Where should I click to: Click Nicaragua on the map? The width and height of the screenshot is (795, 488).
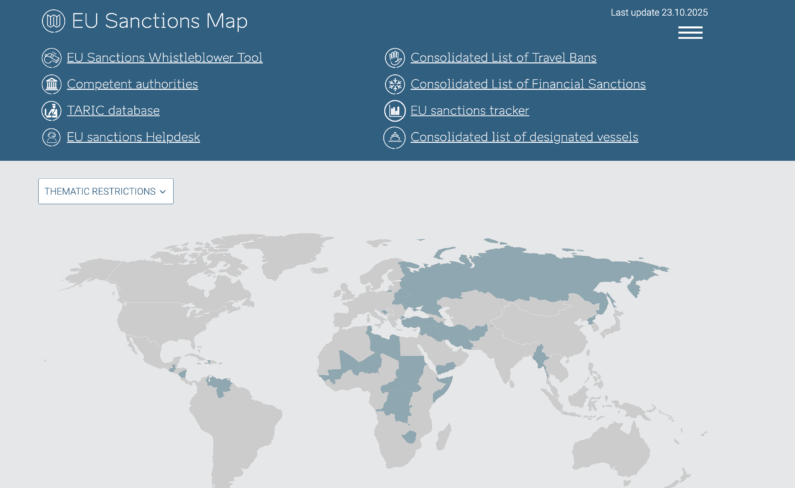point(183,374)
